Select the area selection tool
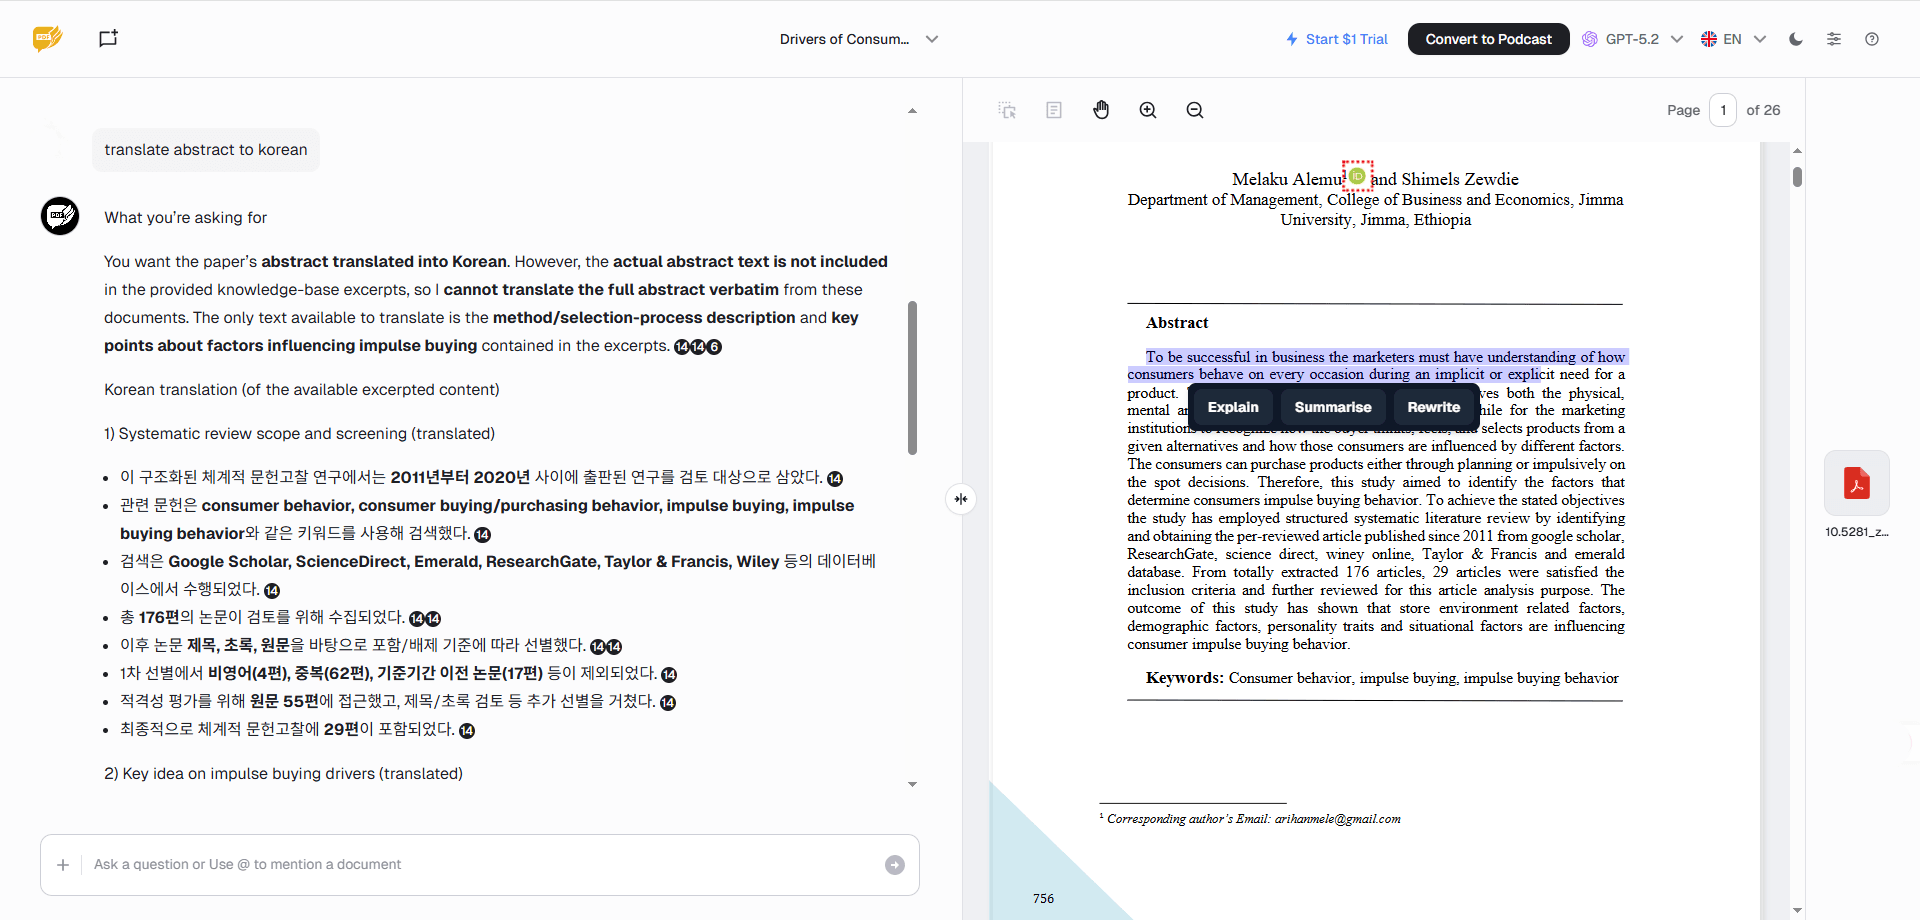1920x920 pixels. [1007, 110]
